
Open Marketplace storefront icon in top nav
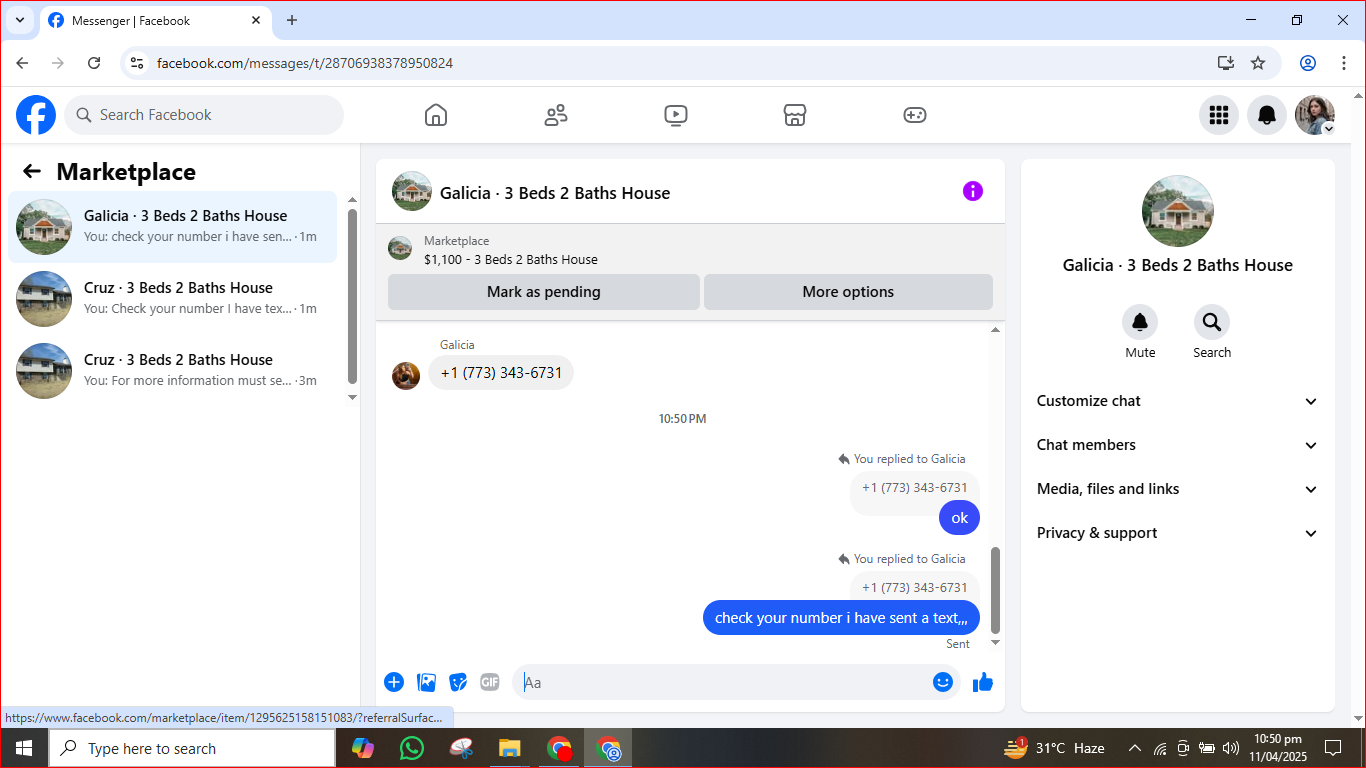795,115
